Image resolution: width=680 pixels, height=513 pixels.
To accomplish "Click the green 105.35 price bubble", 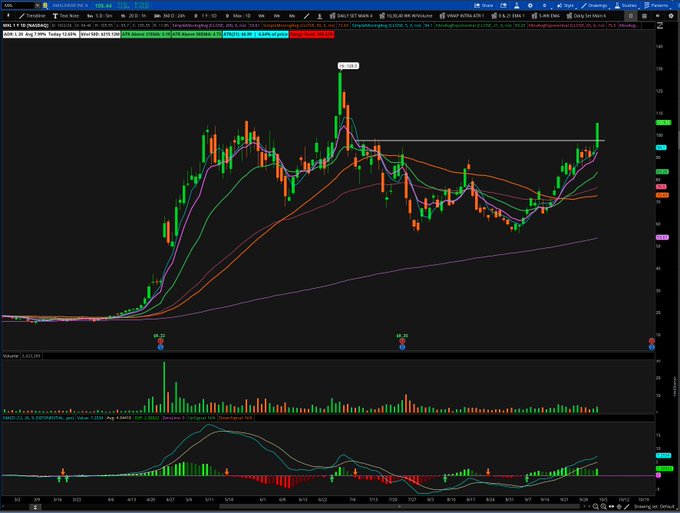I will point(663,123).
